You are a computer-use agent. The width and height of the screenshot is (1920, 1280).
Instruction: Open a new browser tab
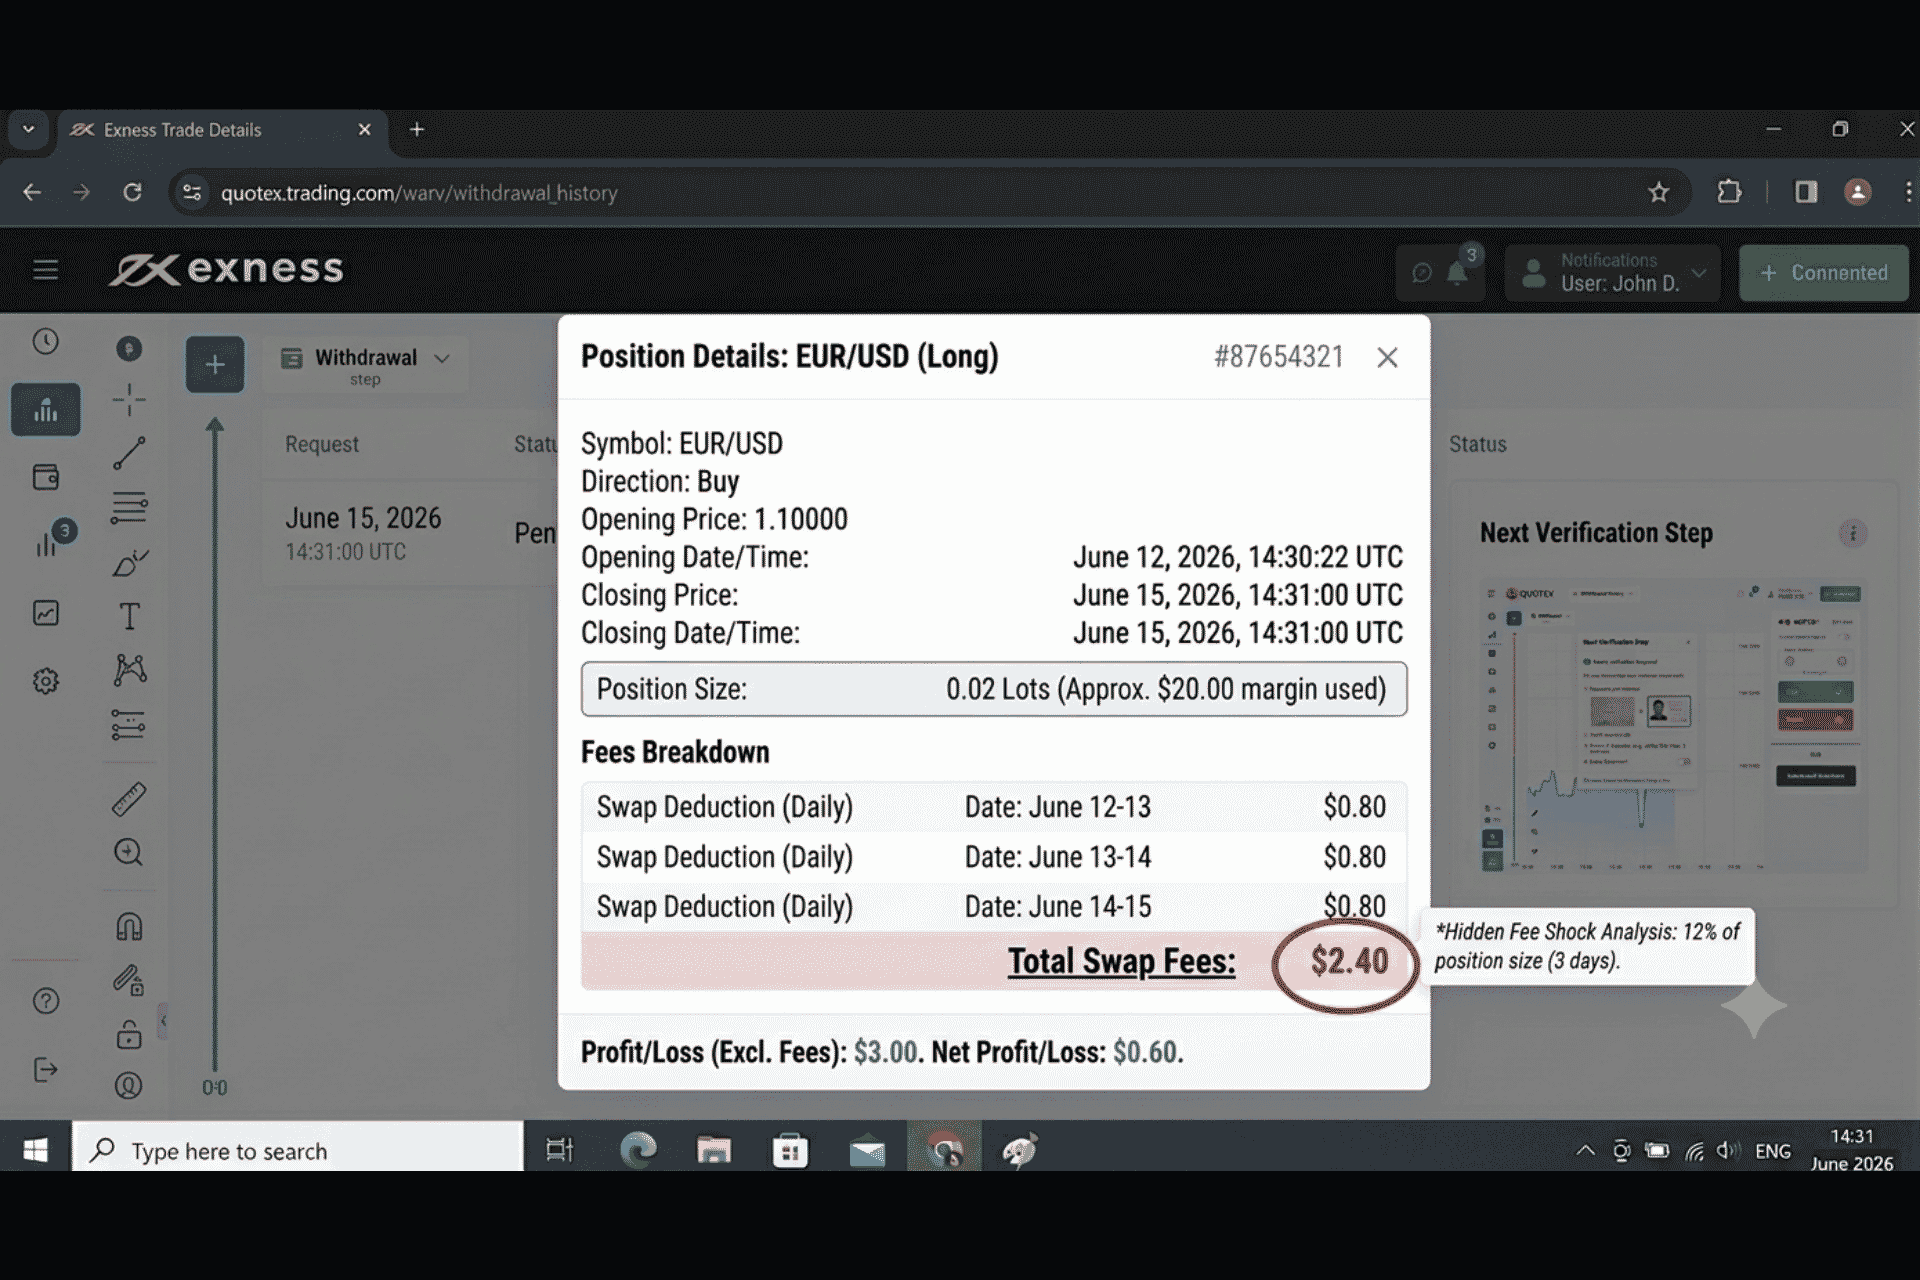click(x=417, y=130)
